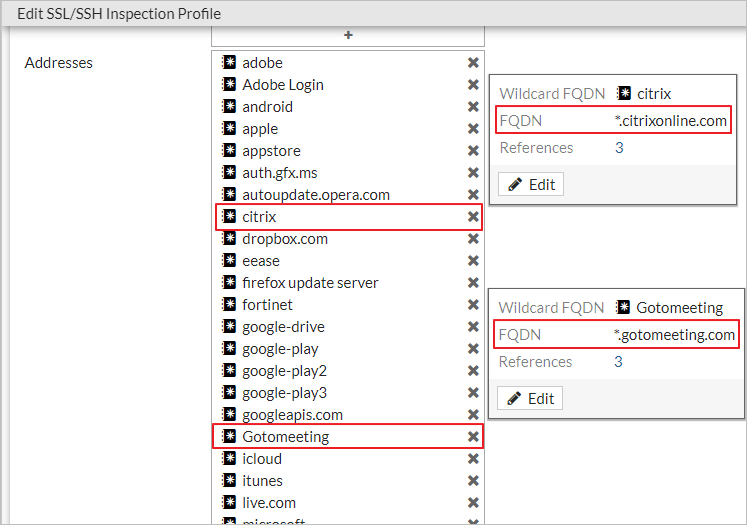Viewport: 747px width, 525px height.
Task: Select the google-play3 address row
Action: click(x=348, y=393)
